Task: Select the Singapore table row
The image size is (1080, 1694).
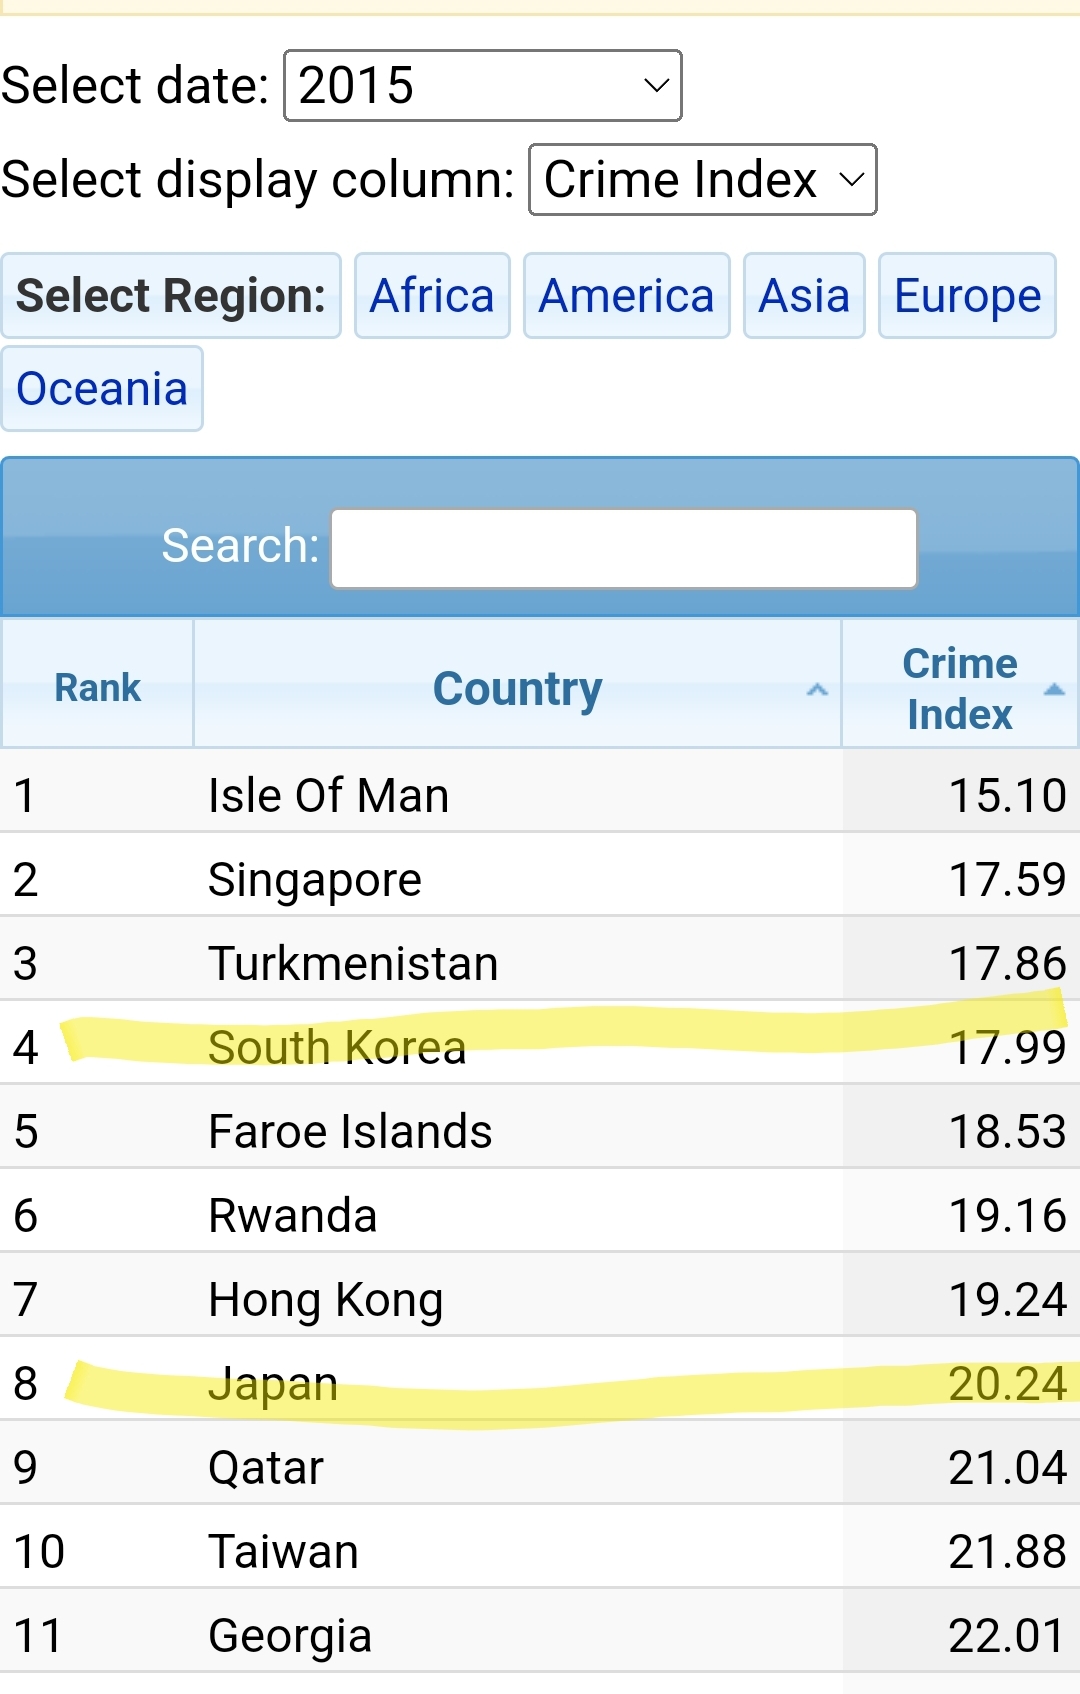Action: pos(540,879)
